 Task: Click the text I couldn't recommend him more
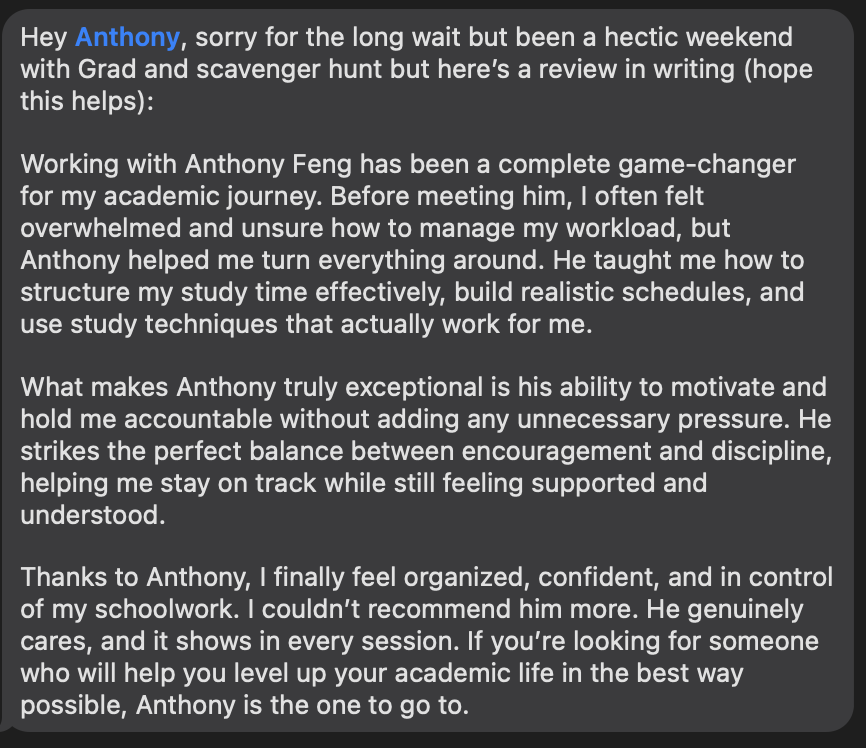pyautogui.click(x=443, y=609)
